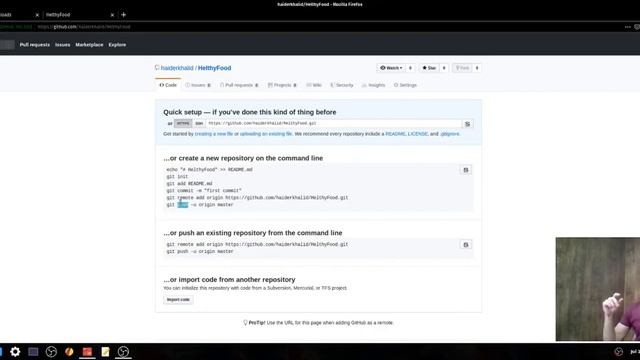The height and width of the screenshot is (360, 640).
Task: Click the Star count number
Action: [x=444, y=68]
